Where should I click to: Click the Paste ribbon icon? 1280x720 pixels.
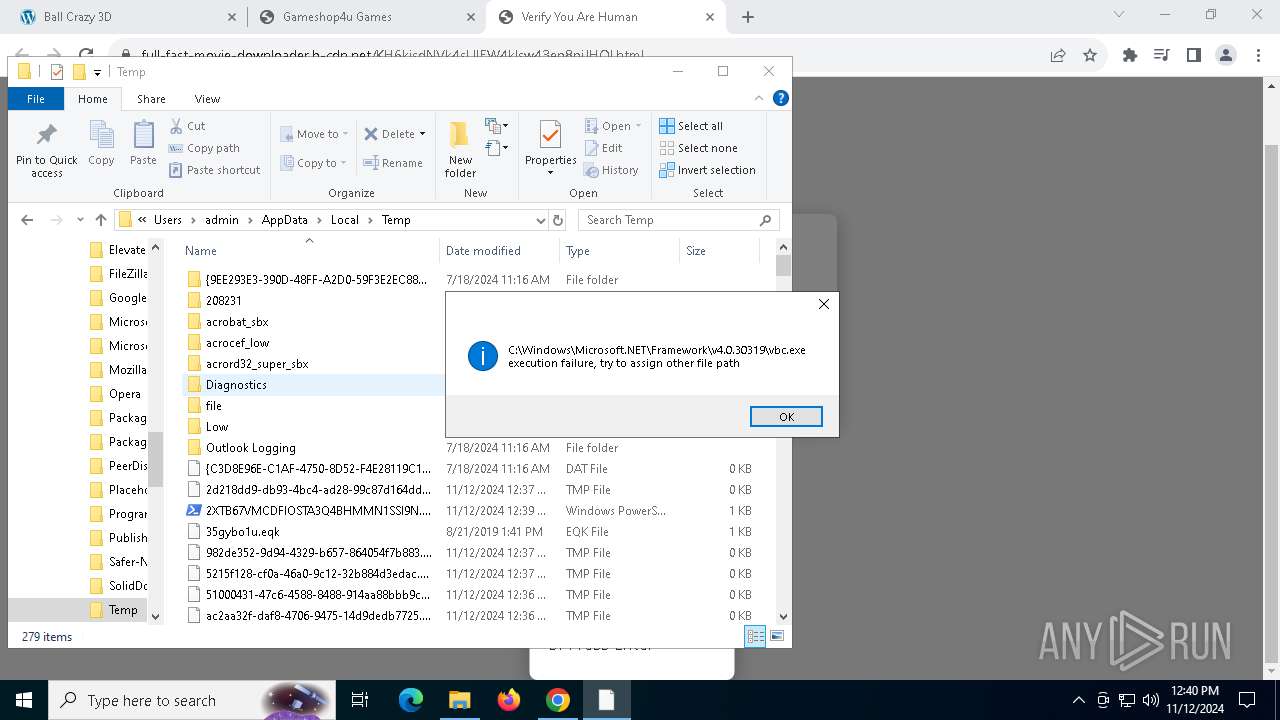(x=143, y=144)
